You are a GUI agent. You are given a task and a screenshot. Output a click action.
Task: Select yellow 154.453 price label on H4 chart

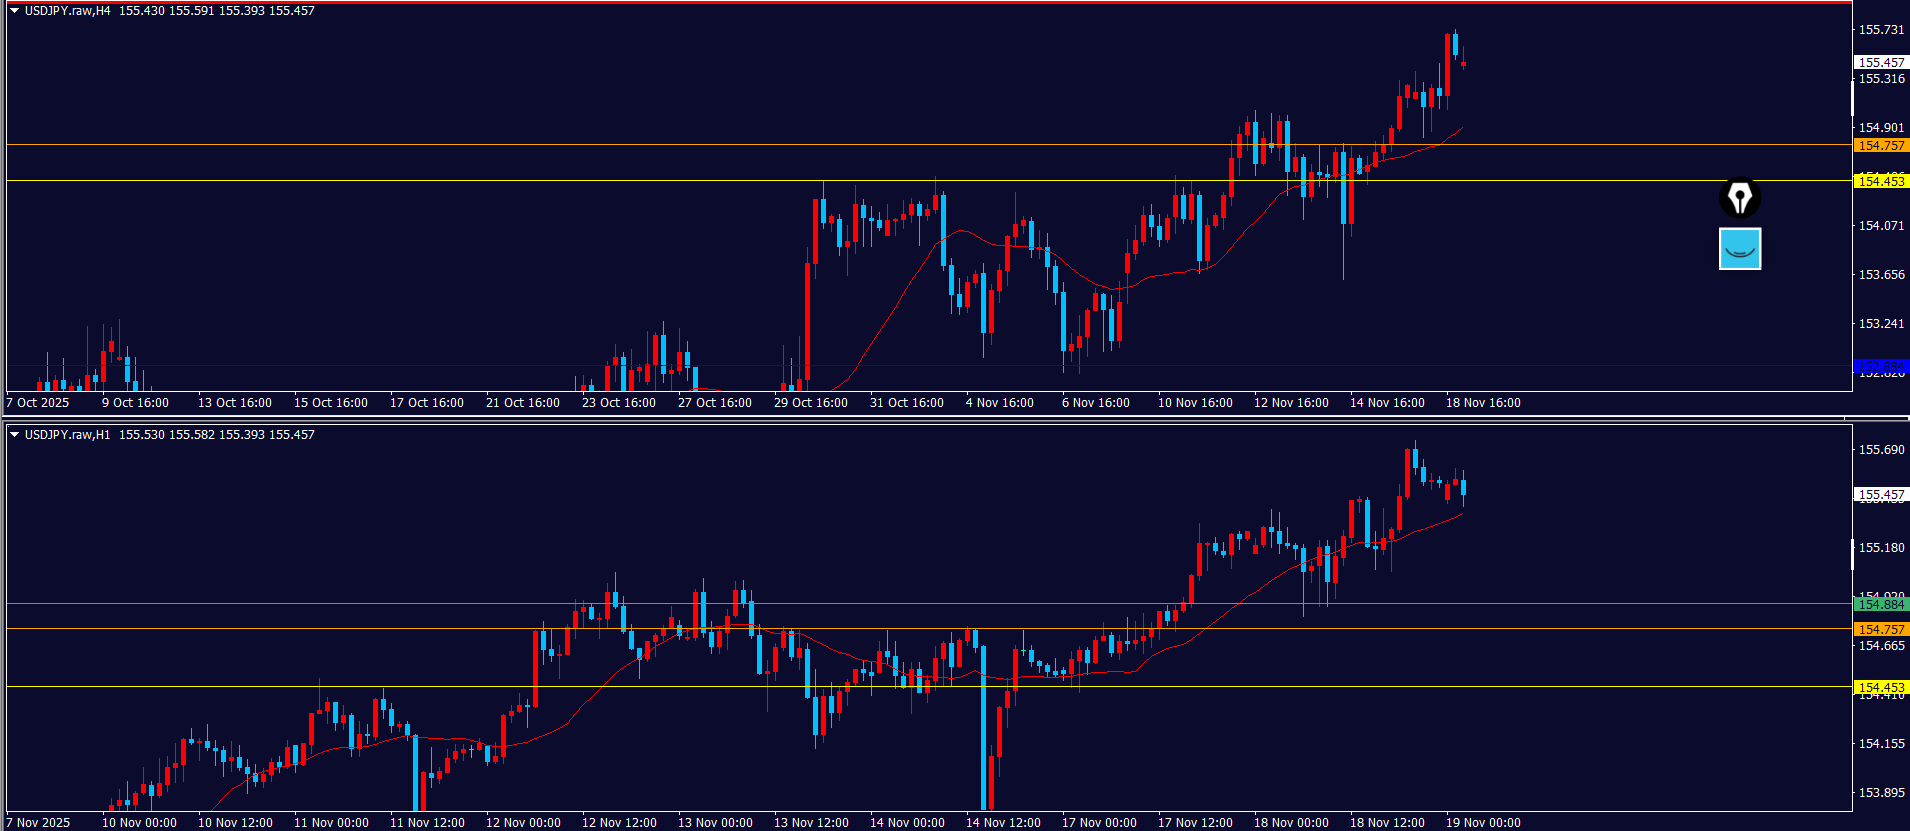click(1881, 181)
